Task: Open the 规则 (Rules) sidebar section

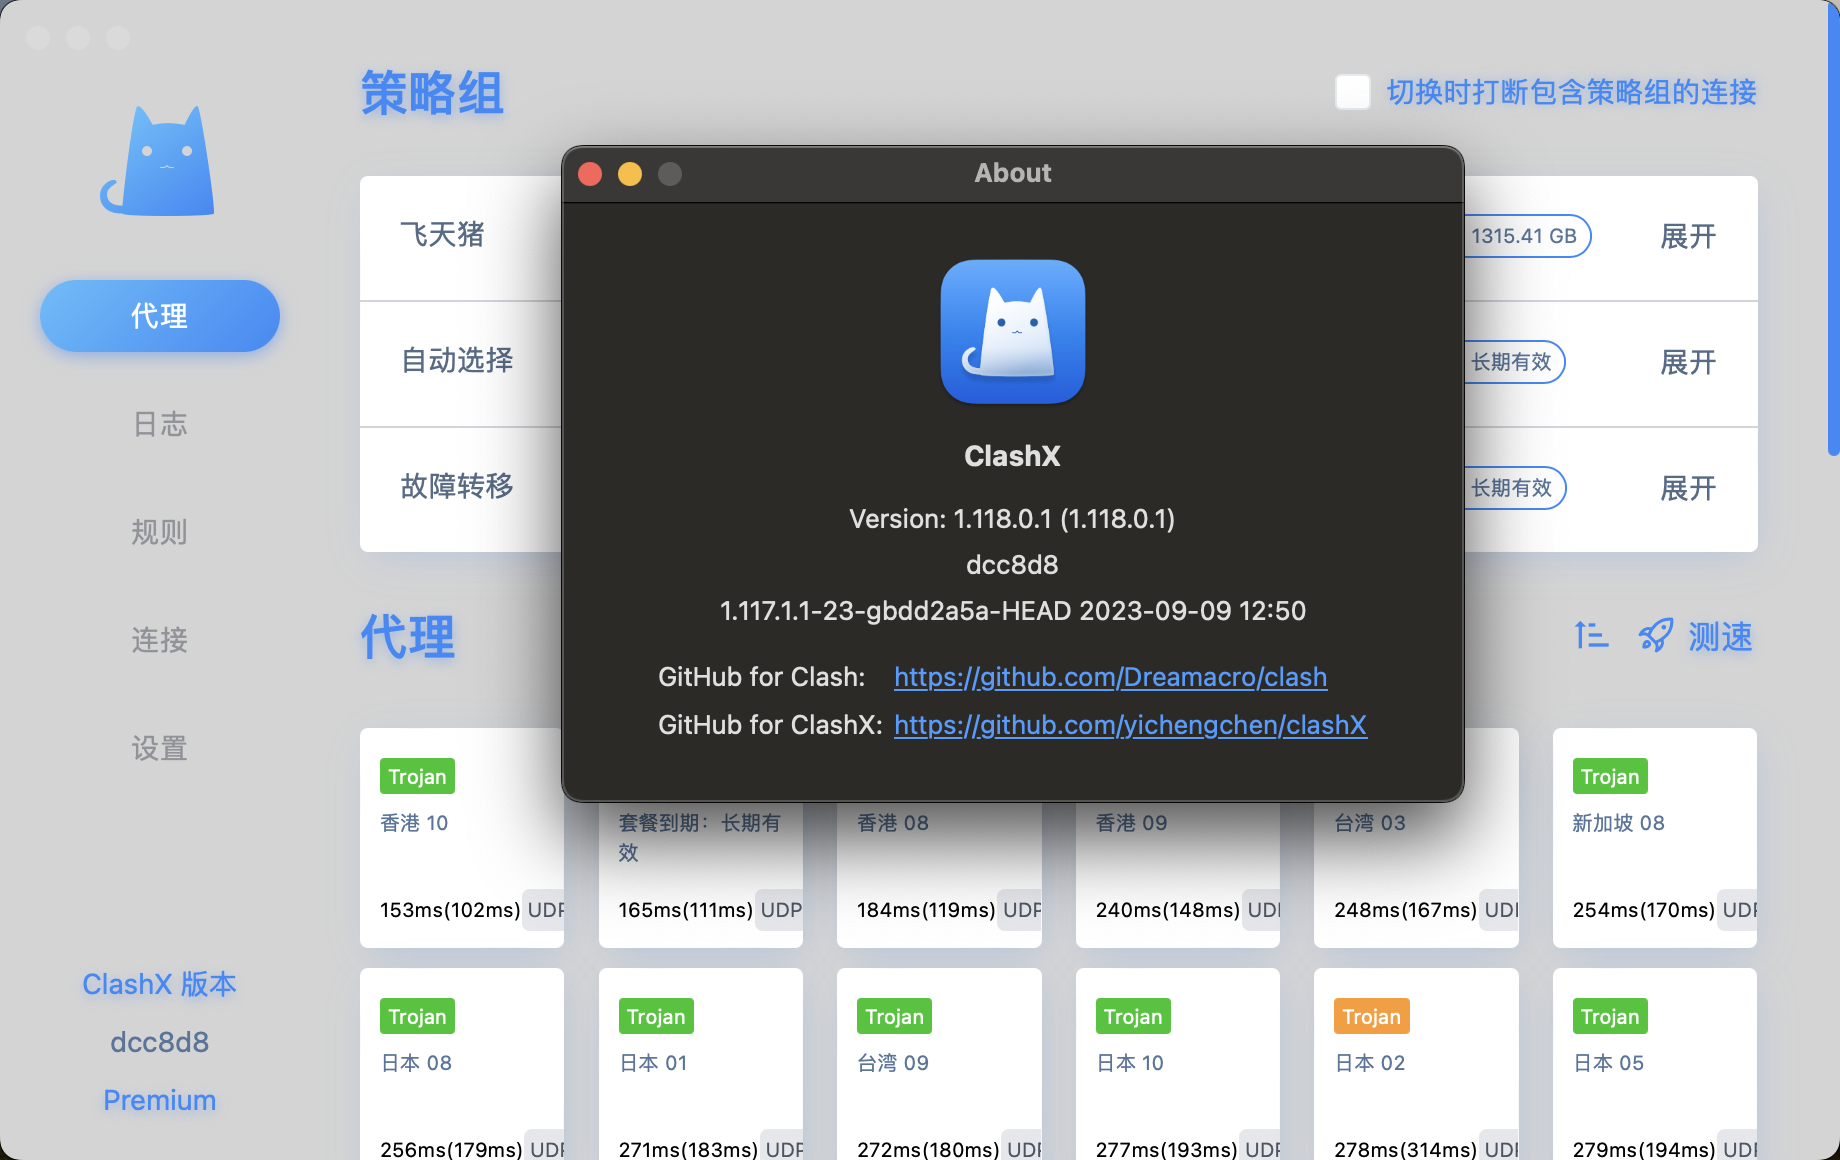Action: [x=159, y=532]
